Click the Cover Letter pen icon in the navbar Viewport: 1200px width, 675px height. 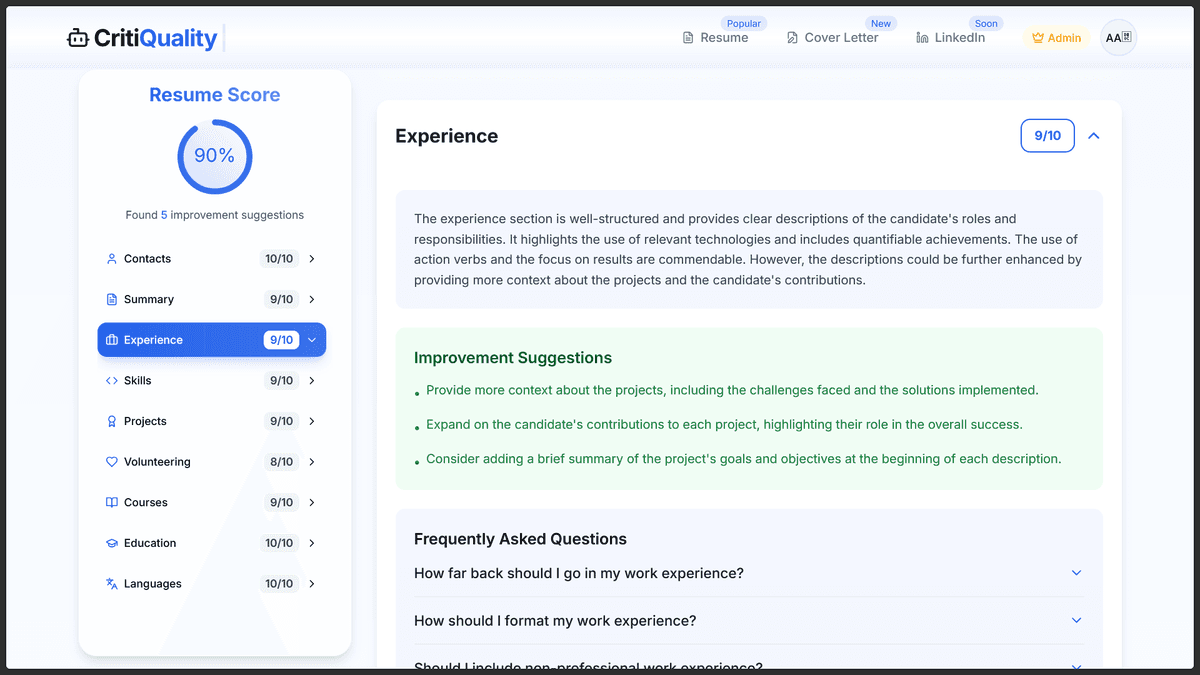[x=792, y=38]
